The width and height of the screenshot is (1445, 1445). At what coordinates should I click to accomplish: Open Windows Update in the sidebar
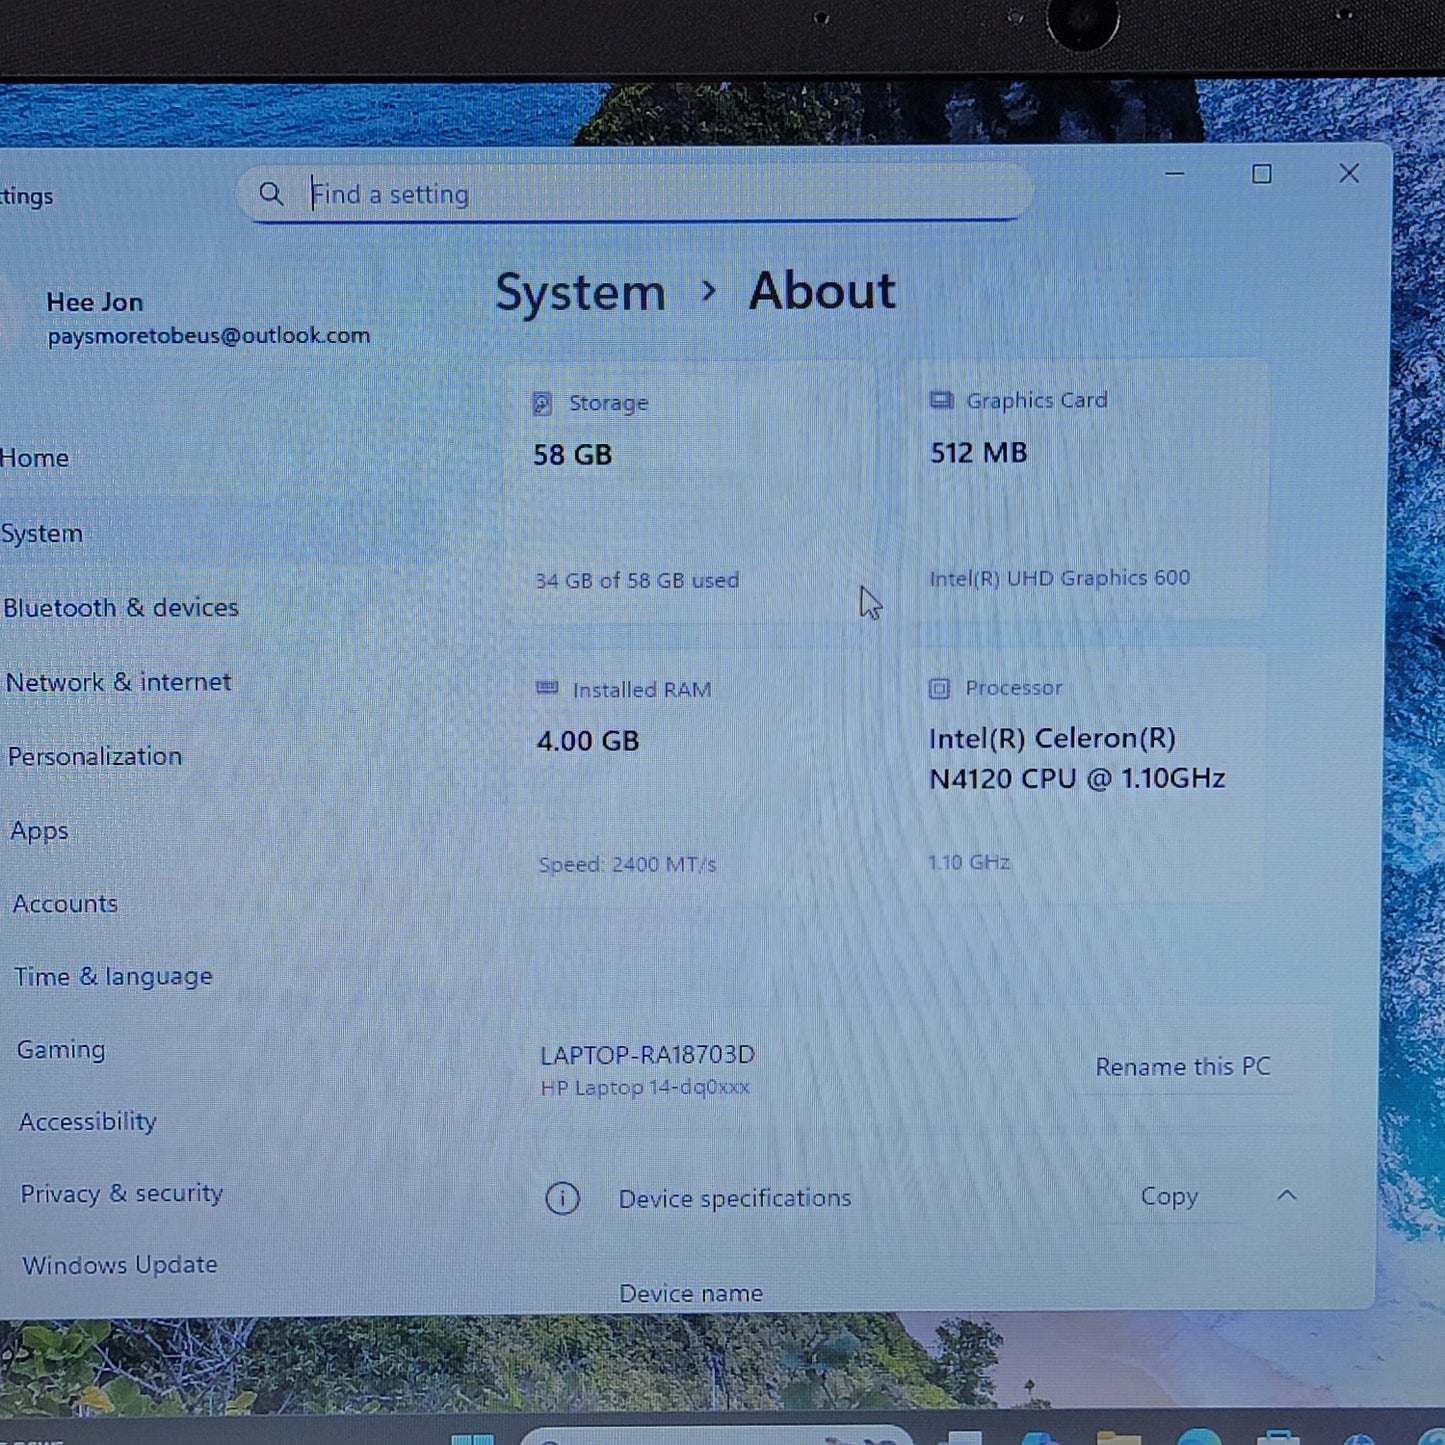(120, 1265)
